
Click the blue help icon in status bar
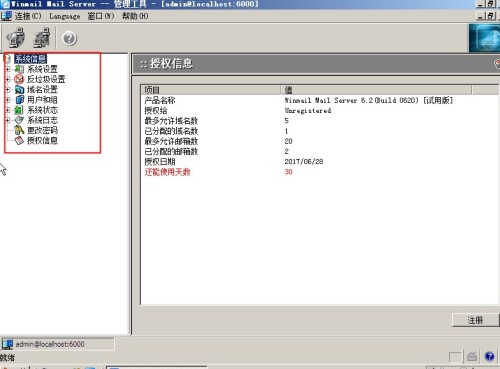point(489,357)
